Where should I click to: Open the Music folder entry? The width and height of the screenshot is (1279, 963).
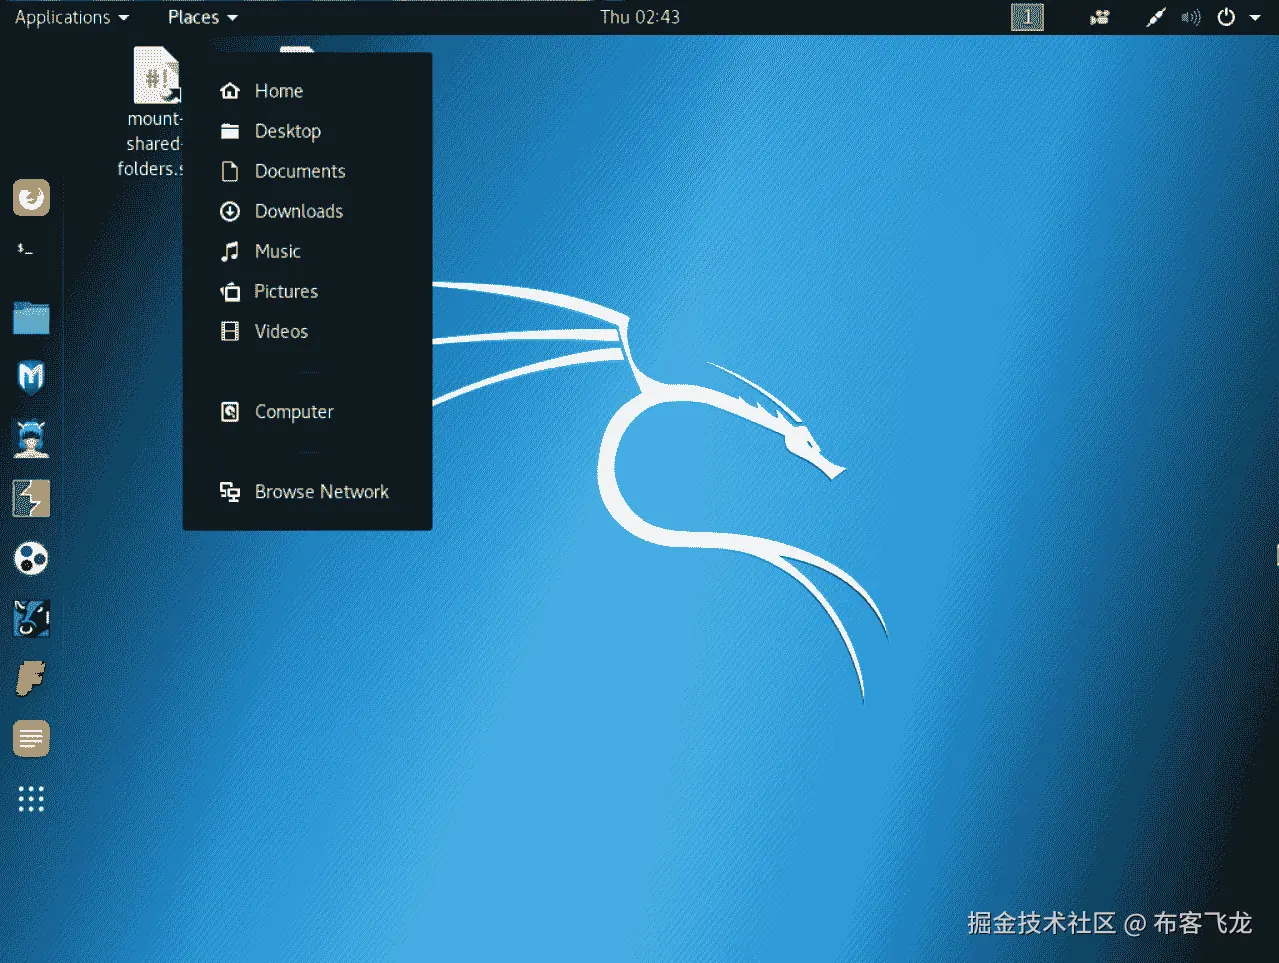coord(307,251)
